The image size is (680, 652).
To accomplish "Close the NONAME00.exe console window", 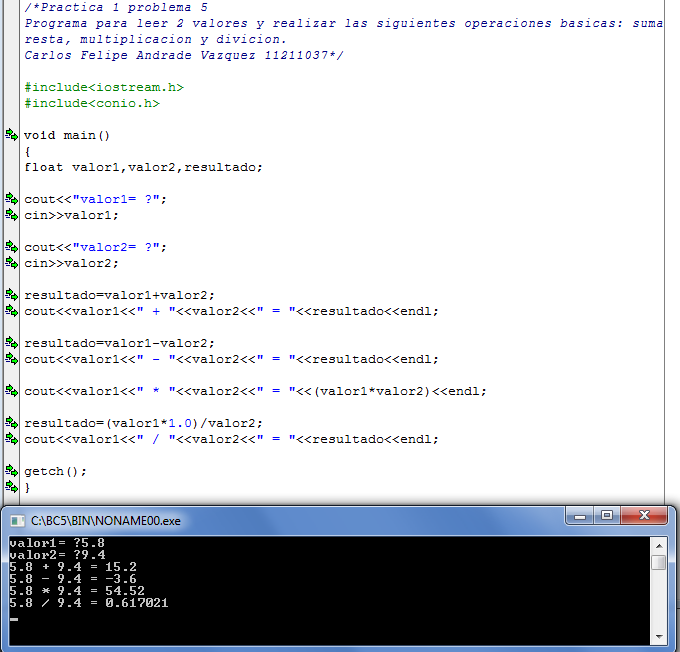I will point(644,516).
